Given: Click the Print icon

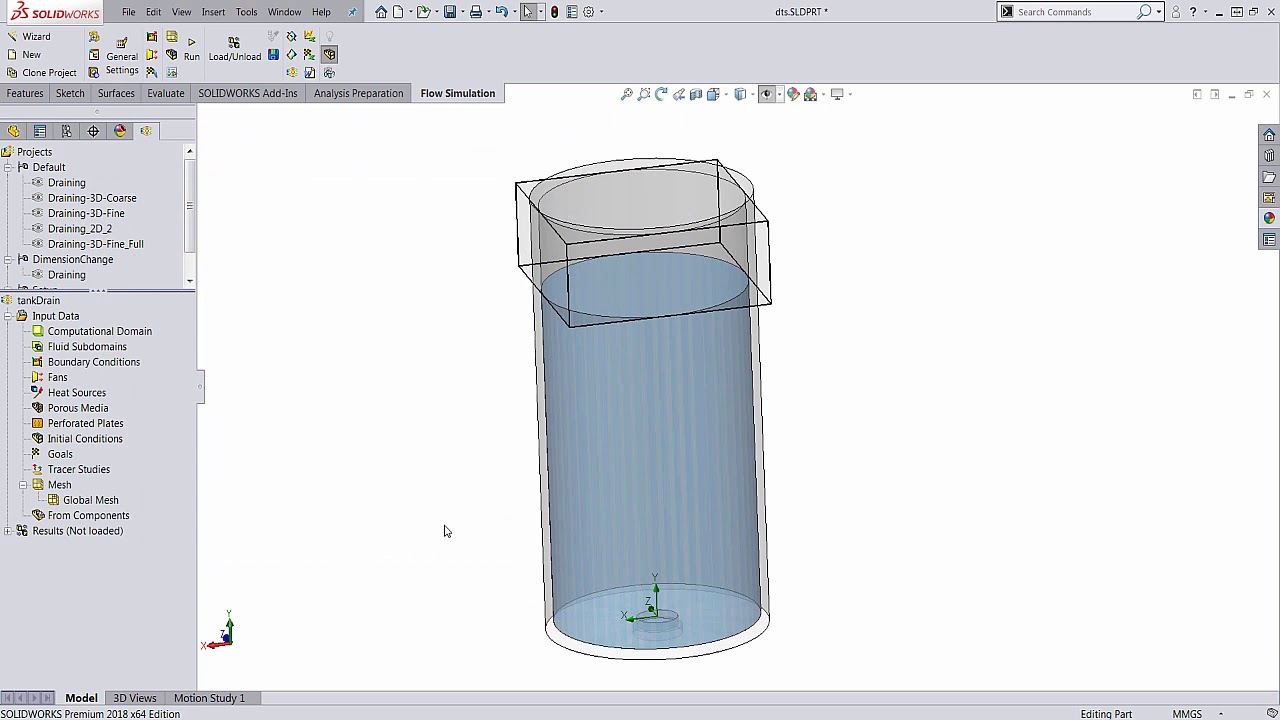Looking at the screenshot, I should click(476, 12).
